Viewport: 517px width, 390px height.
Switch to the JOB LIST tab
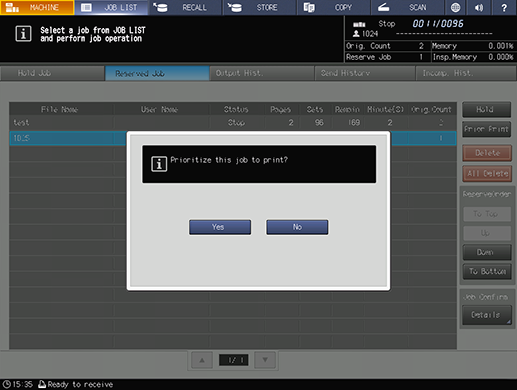click(x=111, y=7)
